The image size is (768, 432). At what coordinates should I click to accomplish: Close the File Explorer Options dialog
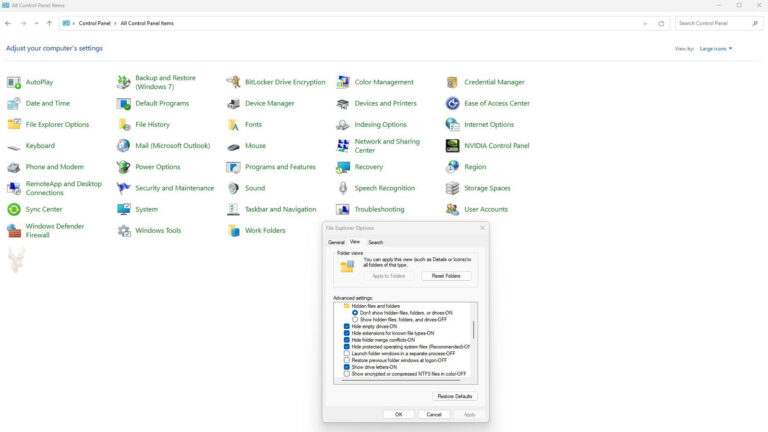pyautogui.click(x=482, y=228)
